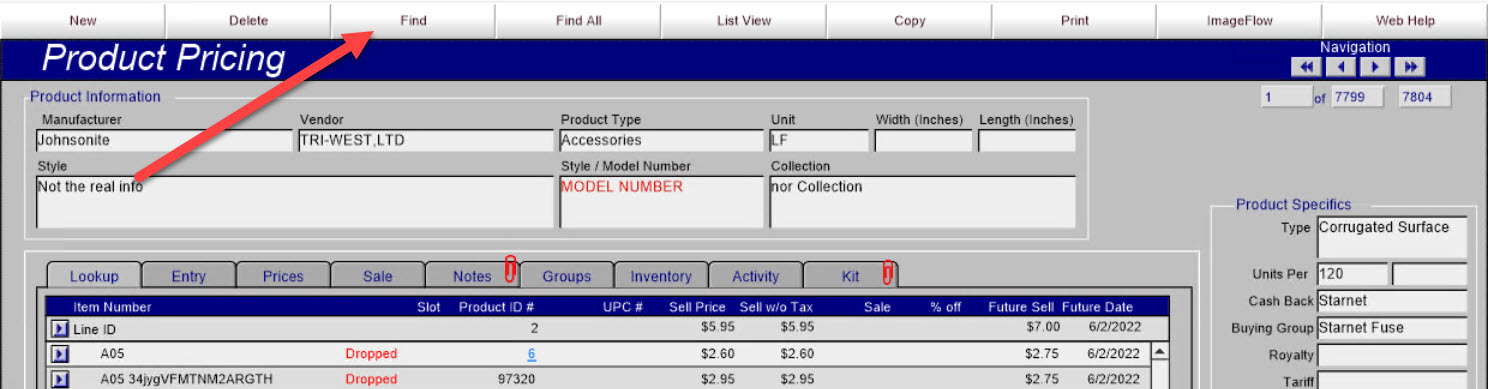
Task: Go to next record arrow
Action: click(x=1376, y=67)
